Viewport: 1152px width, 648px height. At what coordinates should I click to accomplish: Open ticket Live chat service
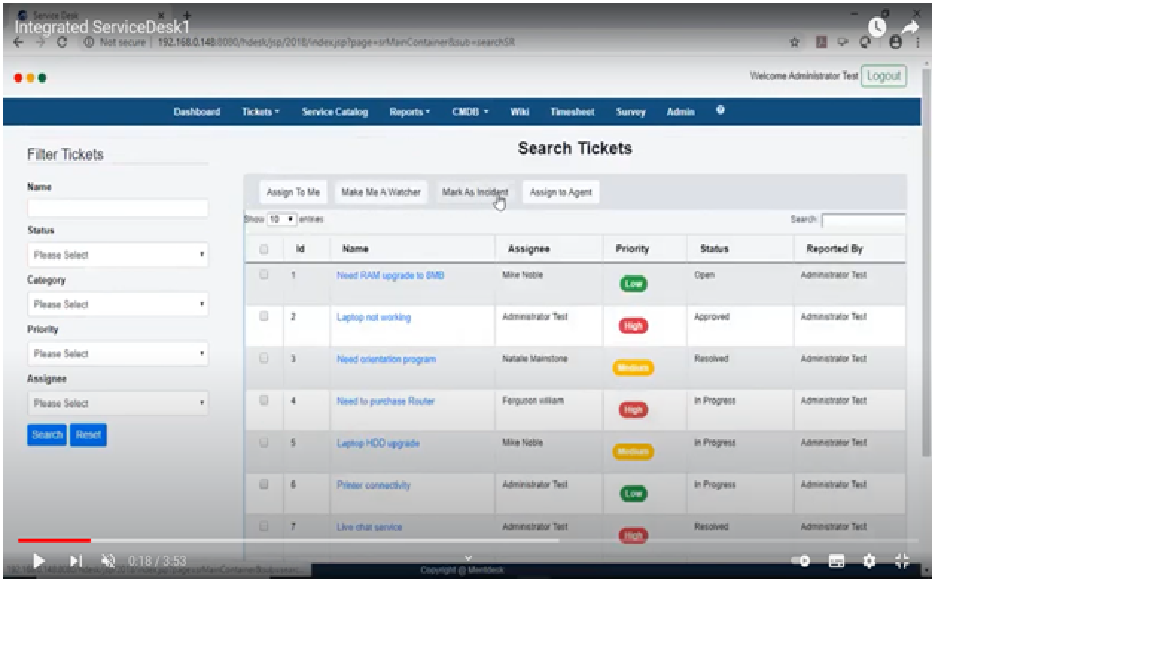[369, 528]
